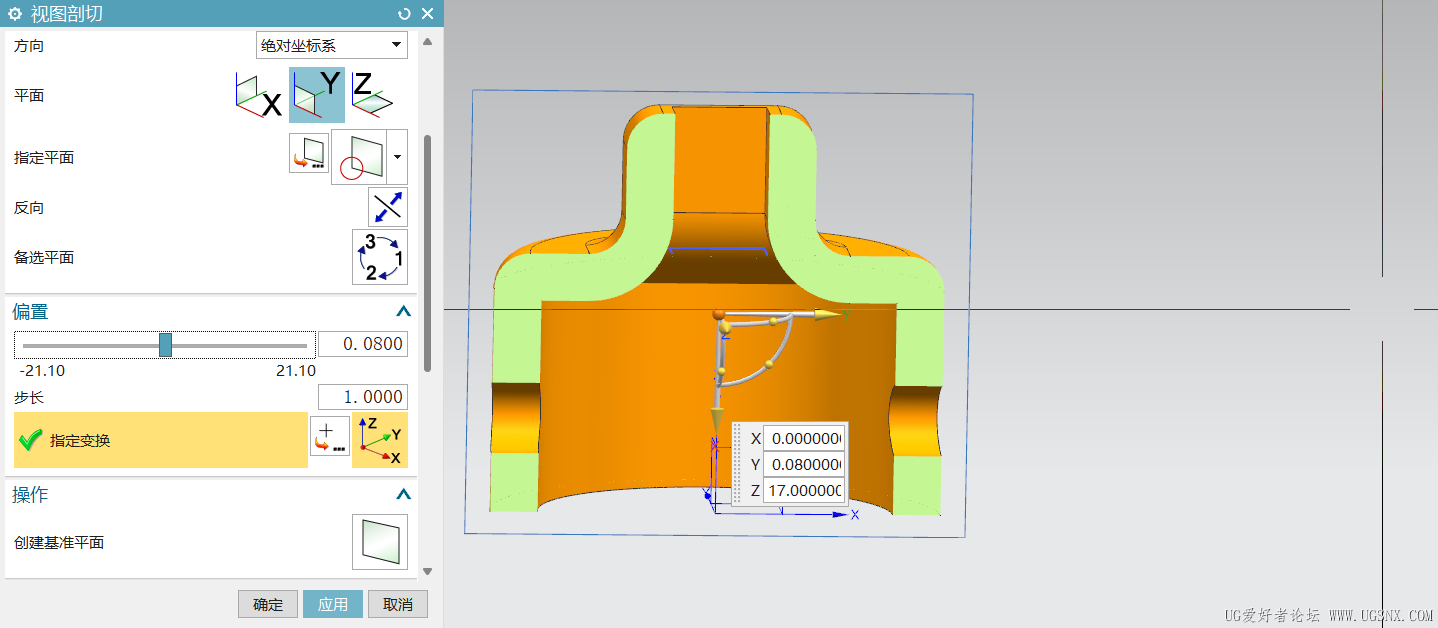
Task: Click the 应用 apply button
Action: pos(333,604)
